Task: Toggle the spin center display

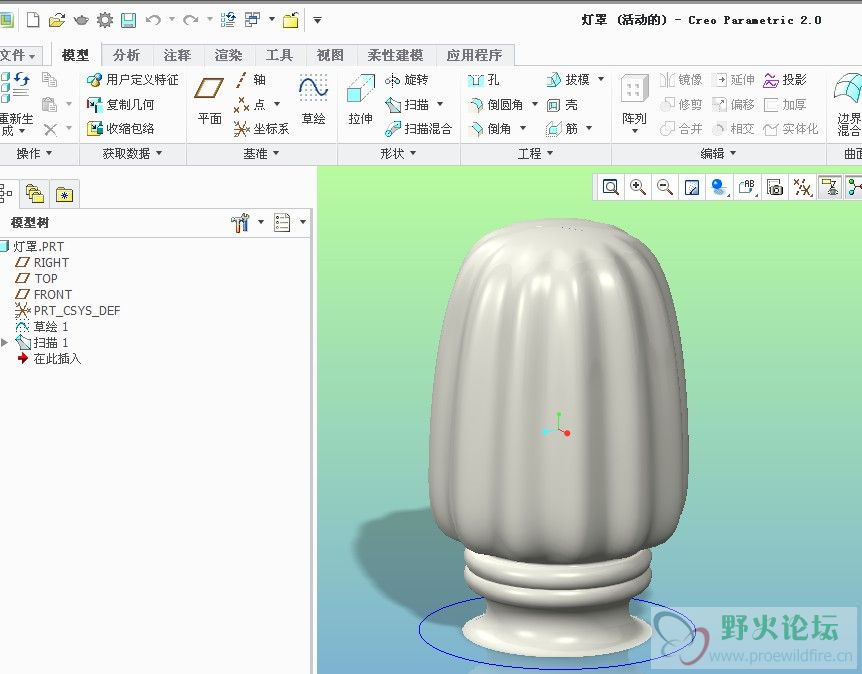Action: click(854, 187)
